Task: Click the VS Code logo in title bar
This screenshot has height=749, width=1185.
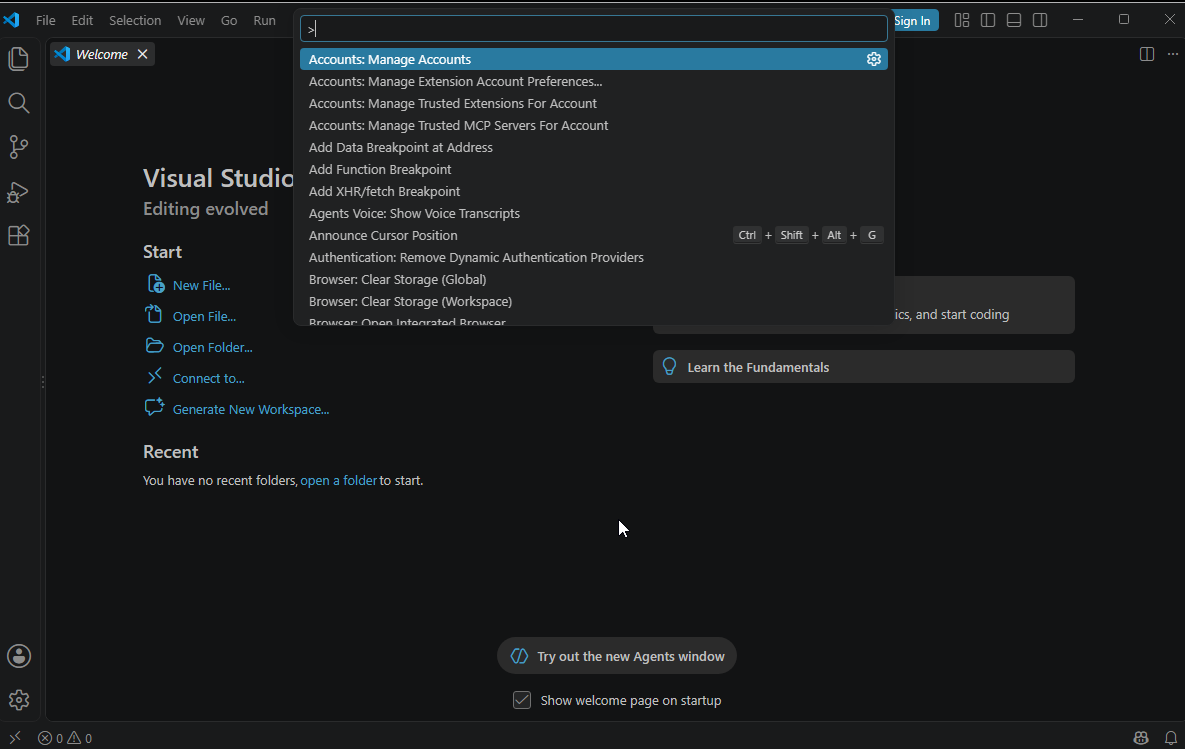Action: [x=12, y=20]
